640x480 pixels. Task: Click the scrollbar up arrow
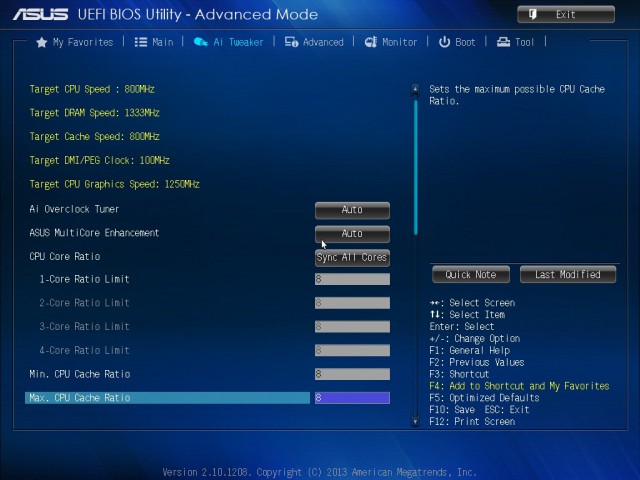(415, 89)
